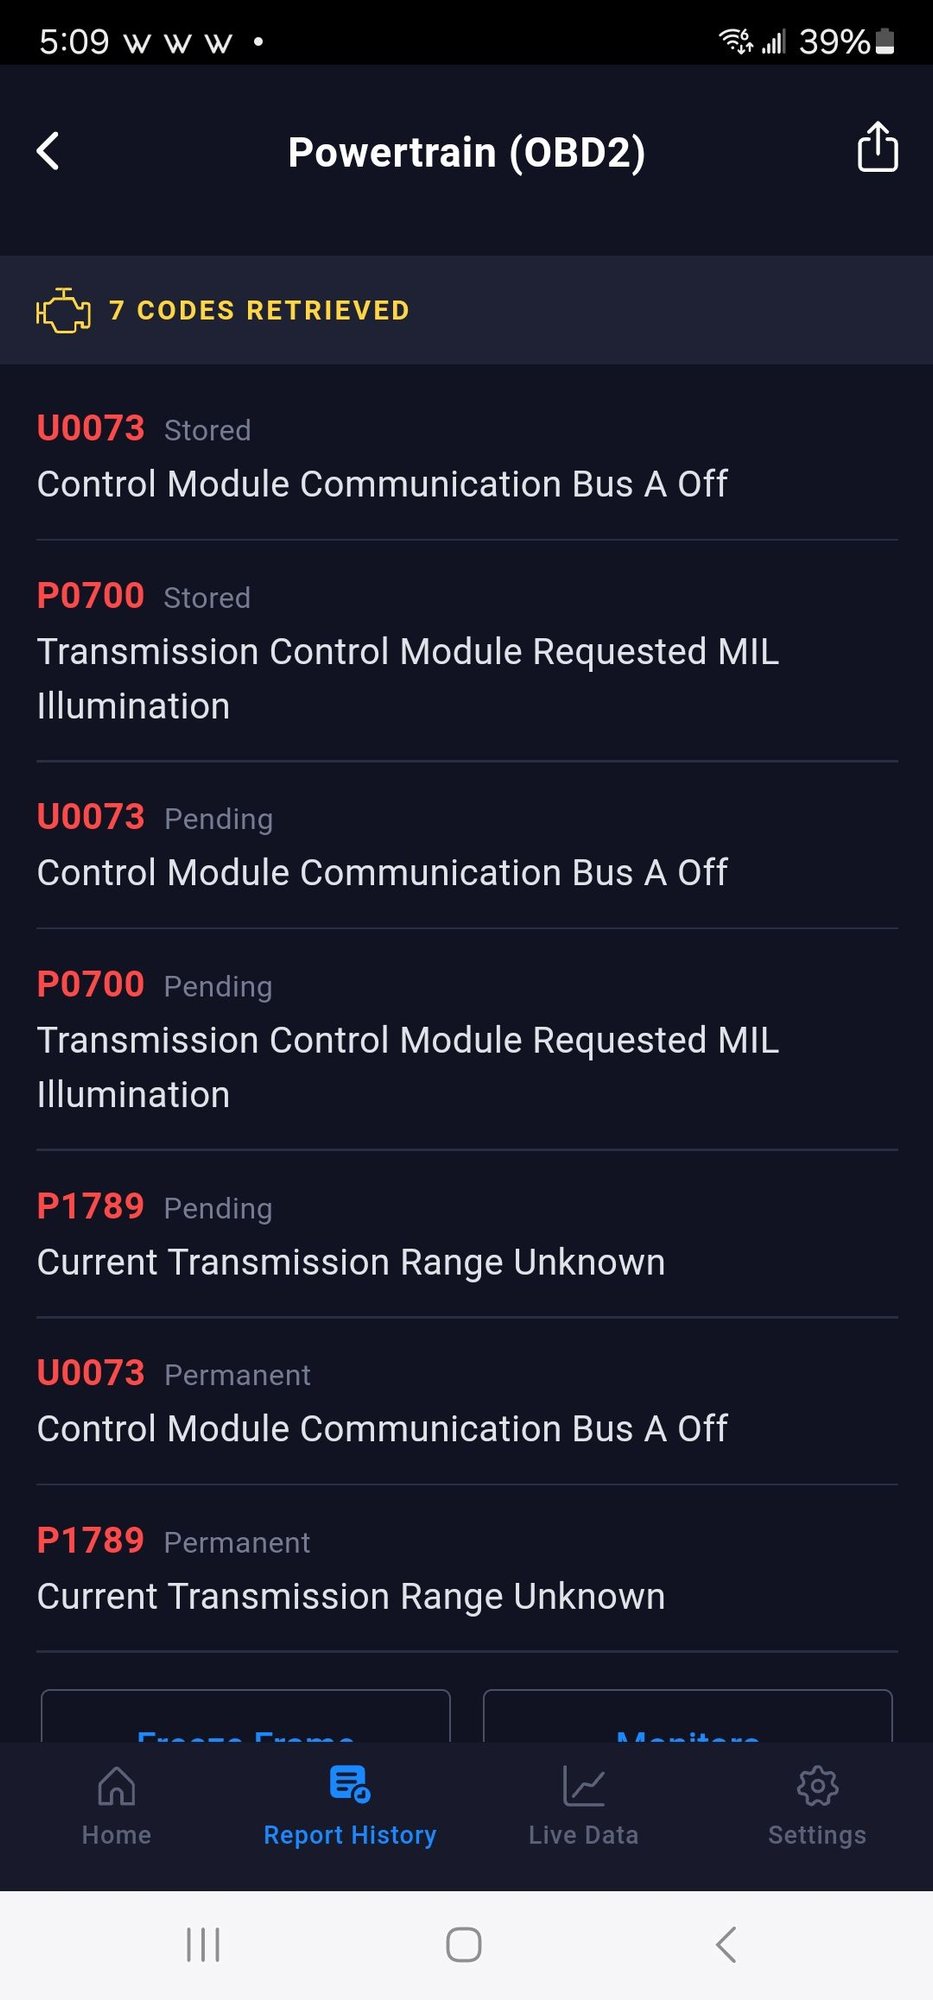This screenshot has width=933, height=2000.
Task: Open stored U0073 code entry
Action: pyautogui.click(x=466, y=456)
